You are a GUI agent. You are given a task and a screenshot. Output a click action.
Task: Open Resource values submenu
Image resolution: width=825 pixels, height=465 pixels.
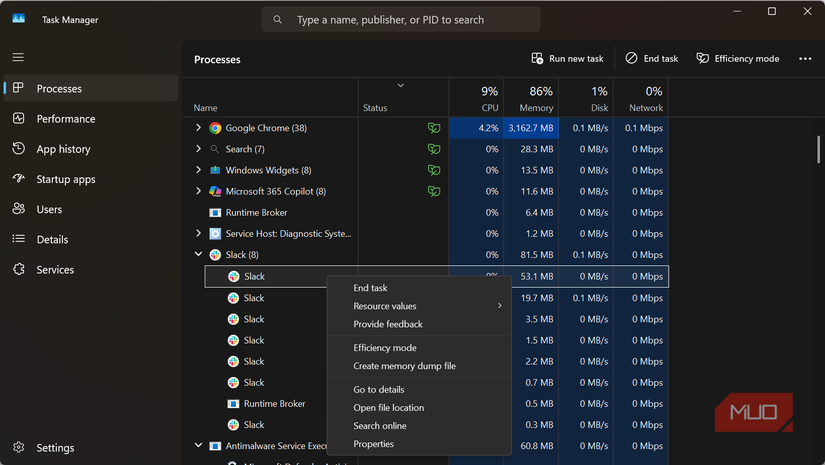pyautogui.click(x=419, y=306)
